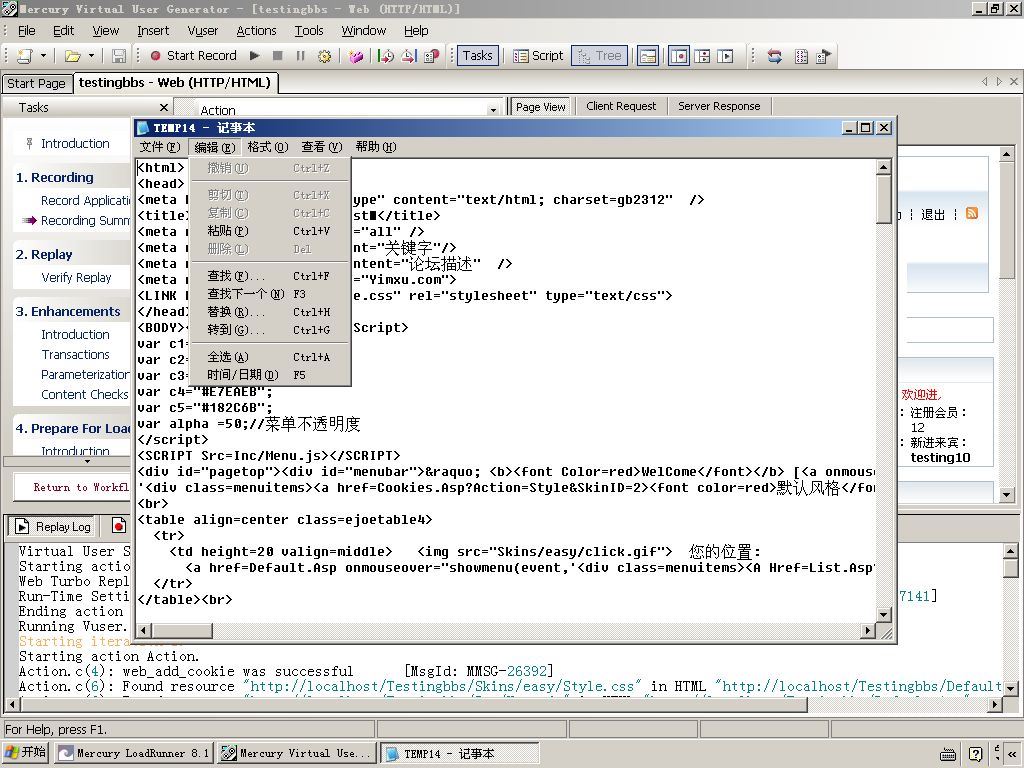1024x768 pixels.
Task: Expand the Open file dropdown arrow
Action: click(91, 56)
